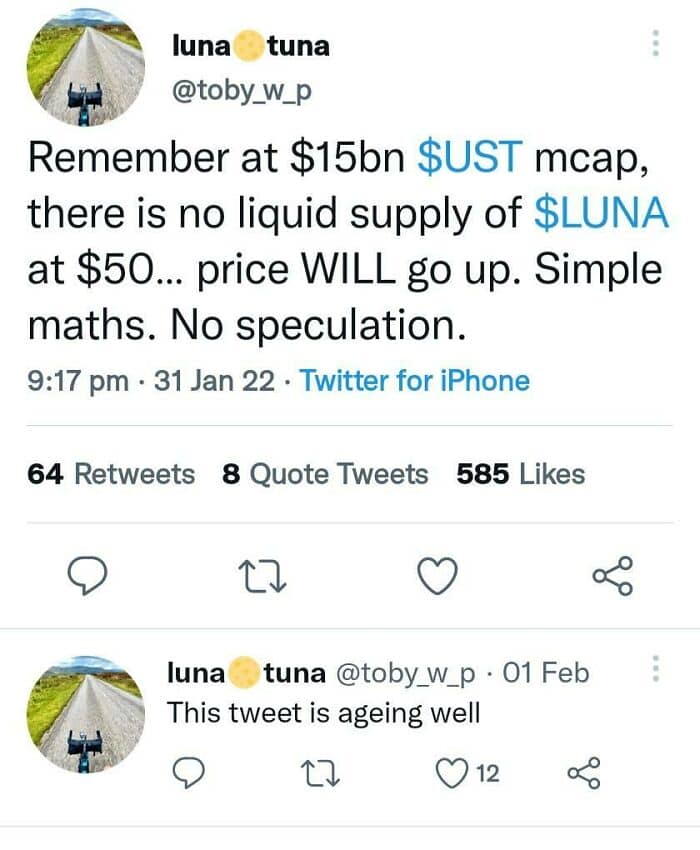The width and height of the screenshot is (700, 850).
Task: Reply to the main tweet
Action: point(88,575)
